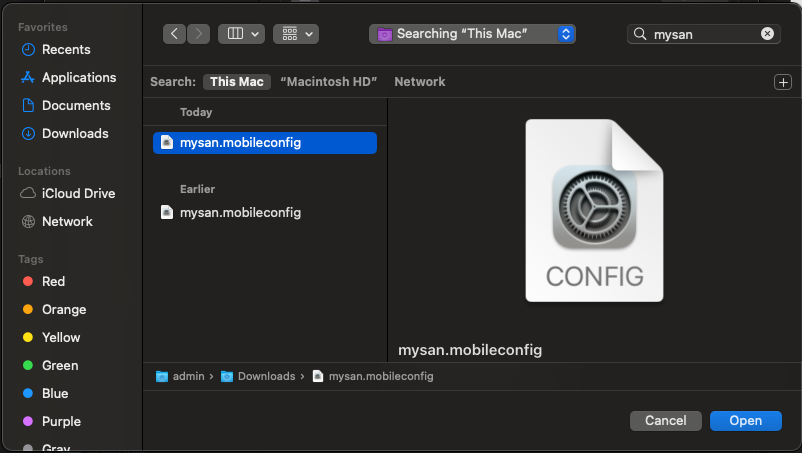This screenshot has width=802, height=453.
Task: Click the Locations section header
Action: (44, 171)
